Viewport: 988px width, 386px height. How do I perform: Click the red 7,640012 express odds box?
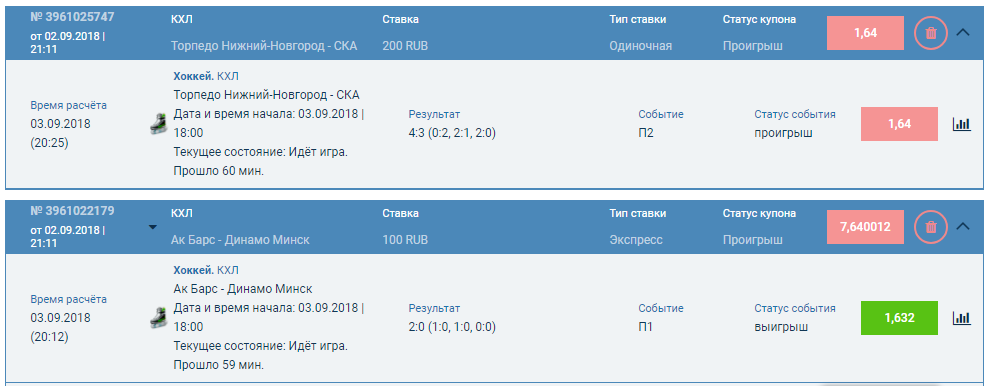coord(866,227)
